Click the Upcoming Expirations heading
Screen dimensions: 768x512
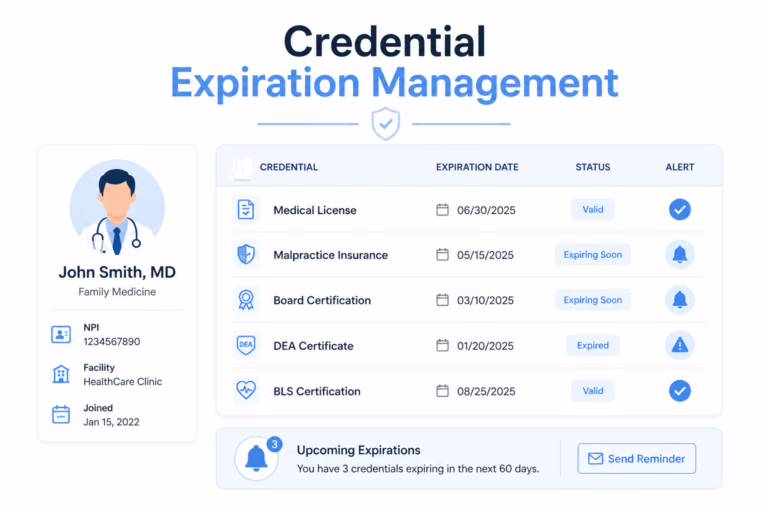359,450
